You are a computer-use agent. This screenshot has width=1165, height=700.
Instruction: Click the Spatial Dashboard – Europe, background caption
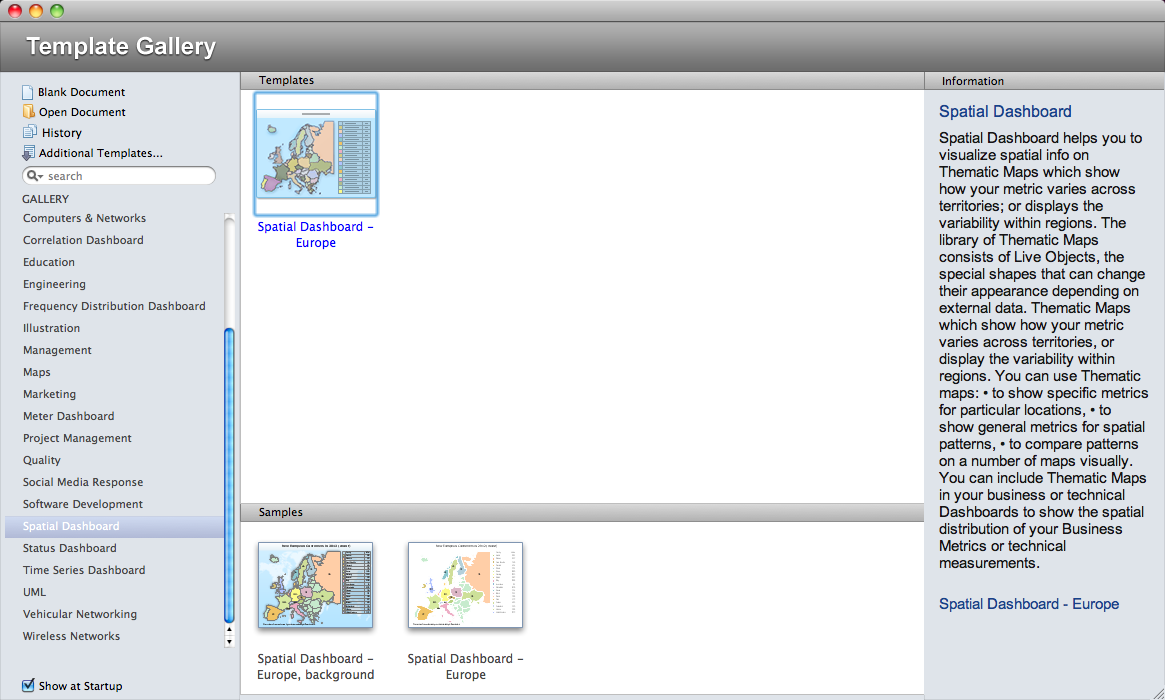(316, 667)
